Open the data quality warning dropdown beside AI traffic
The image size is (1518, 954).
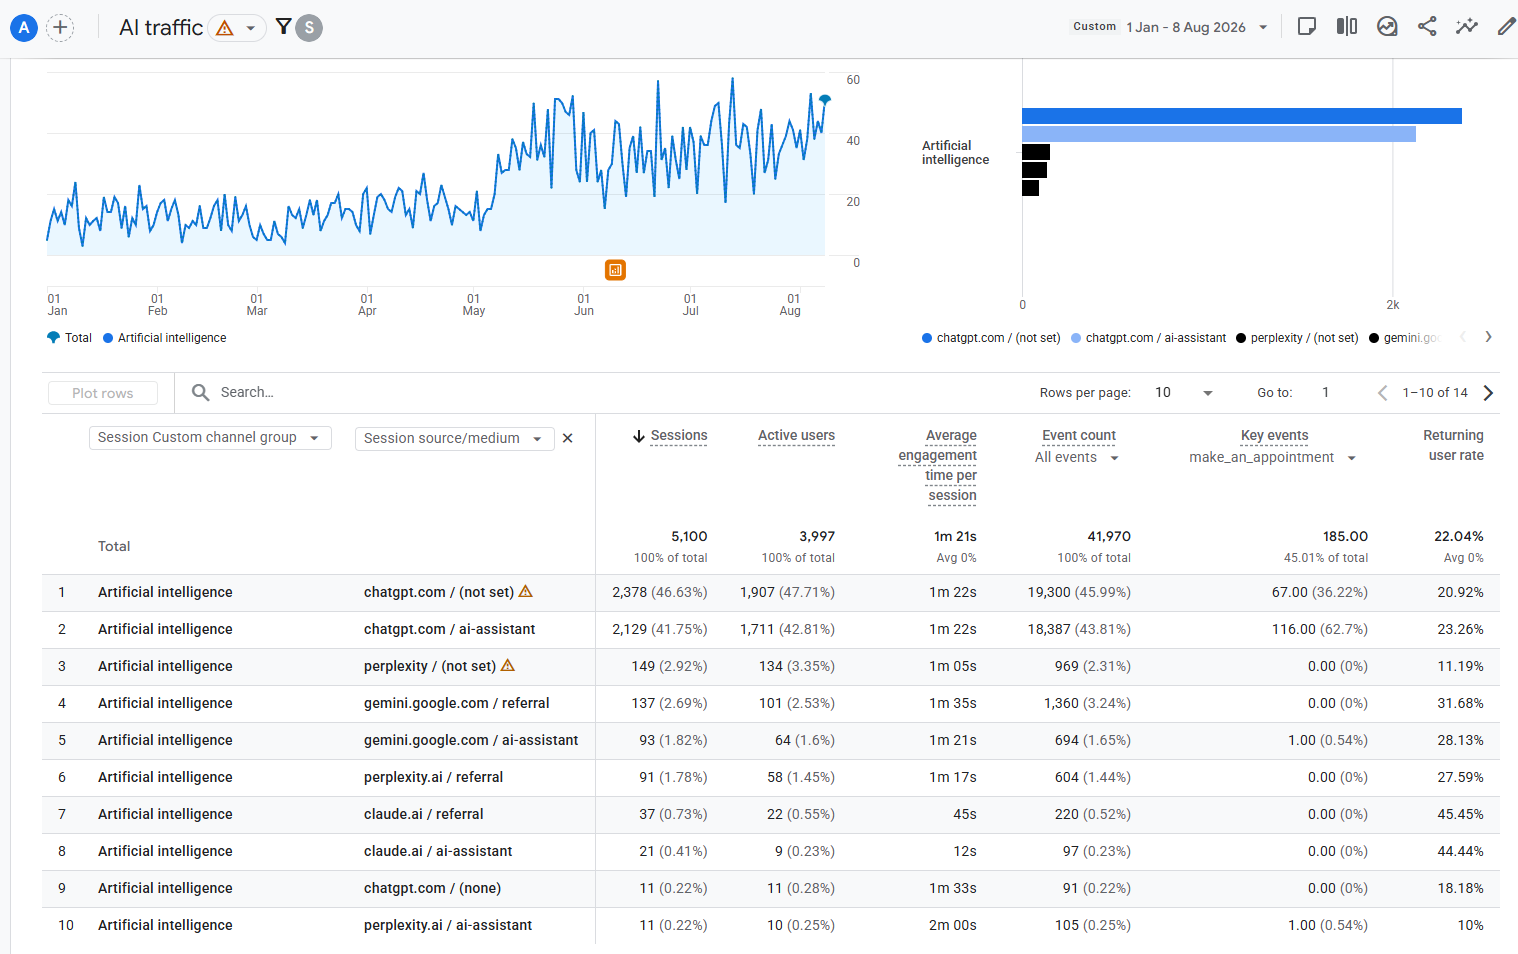coord(237,28)
